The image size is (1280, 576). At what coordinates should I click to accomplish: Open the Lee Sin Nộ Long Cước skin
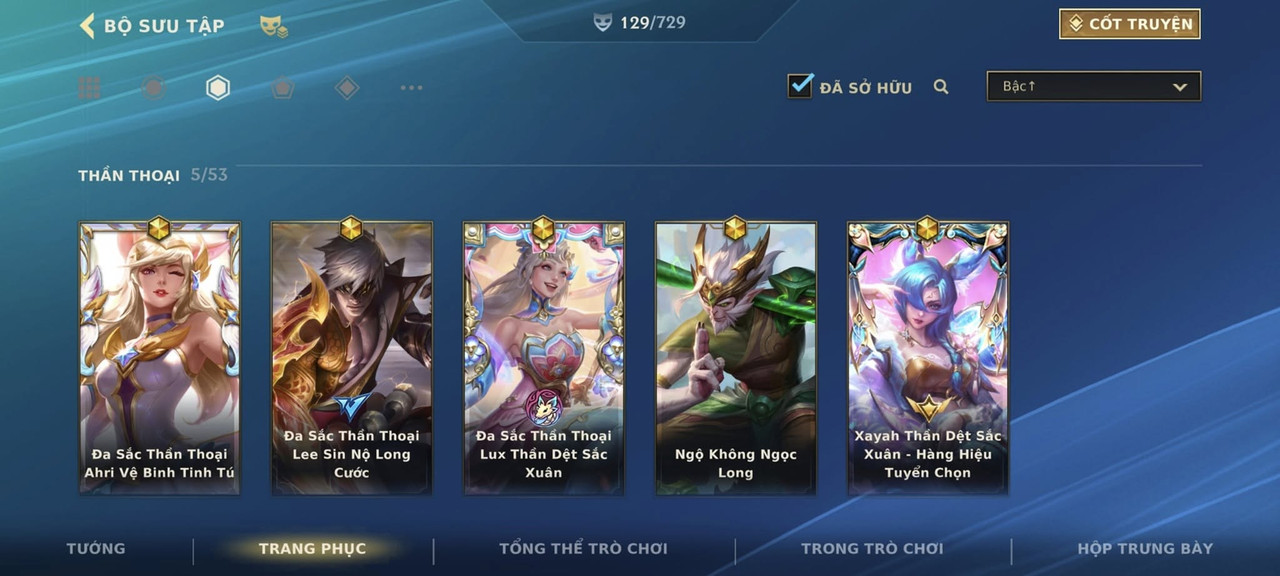(352, 358)
